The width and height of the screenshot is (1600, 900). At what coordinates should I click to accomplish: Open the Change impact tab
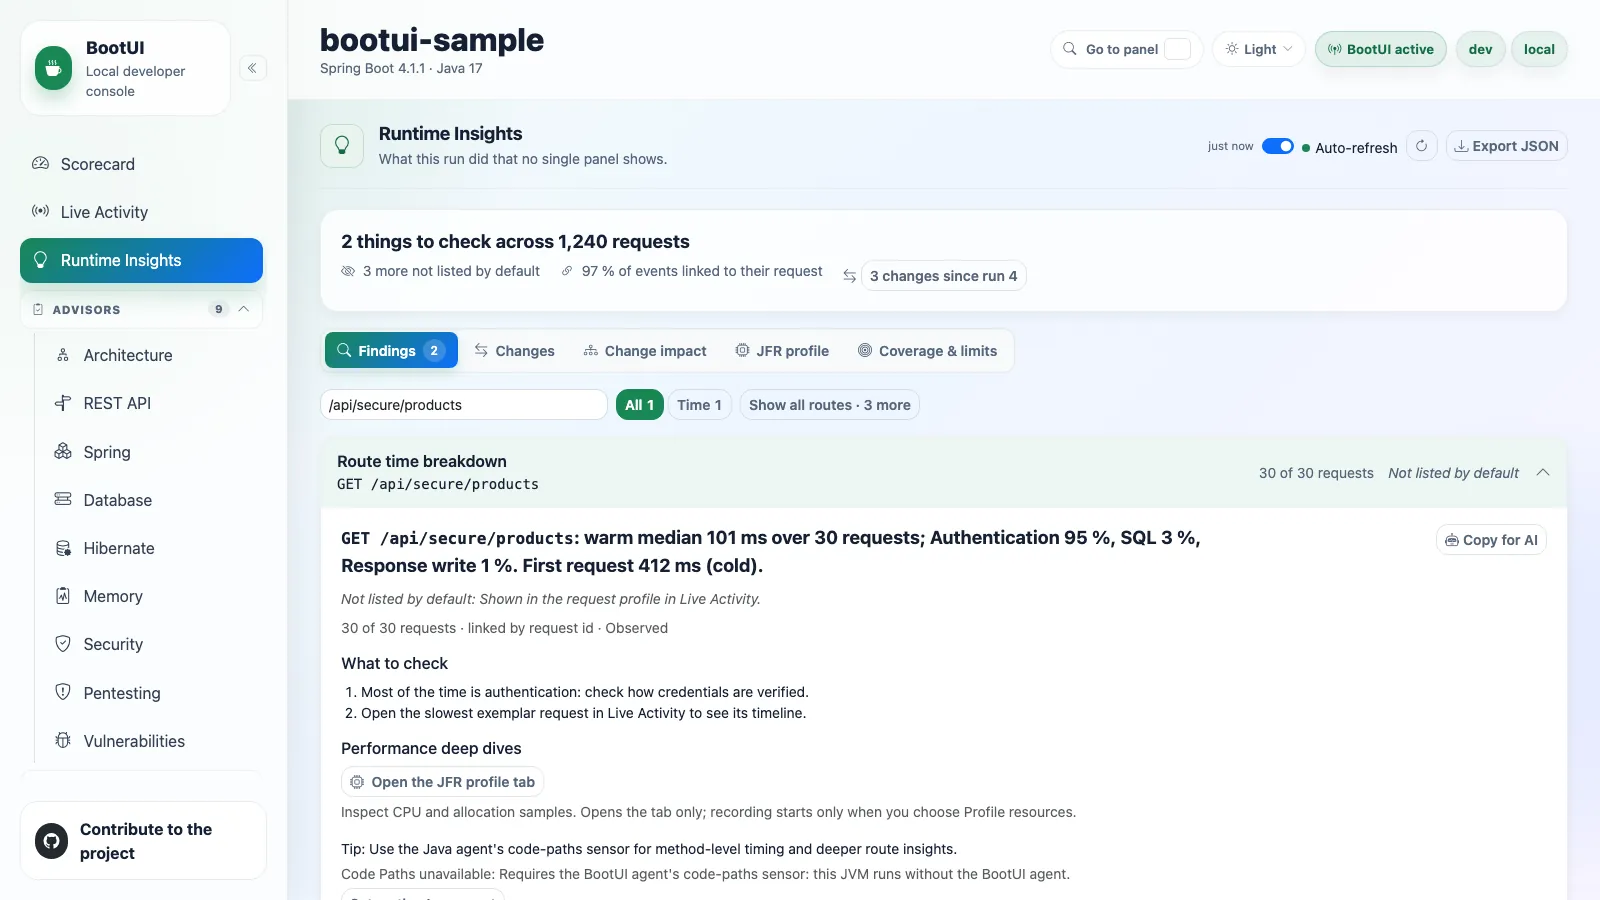(x=645, y=351)
